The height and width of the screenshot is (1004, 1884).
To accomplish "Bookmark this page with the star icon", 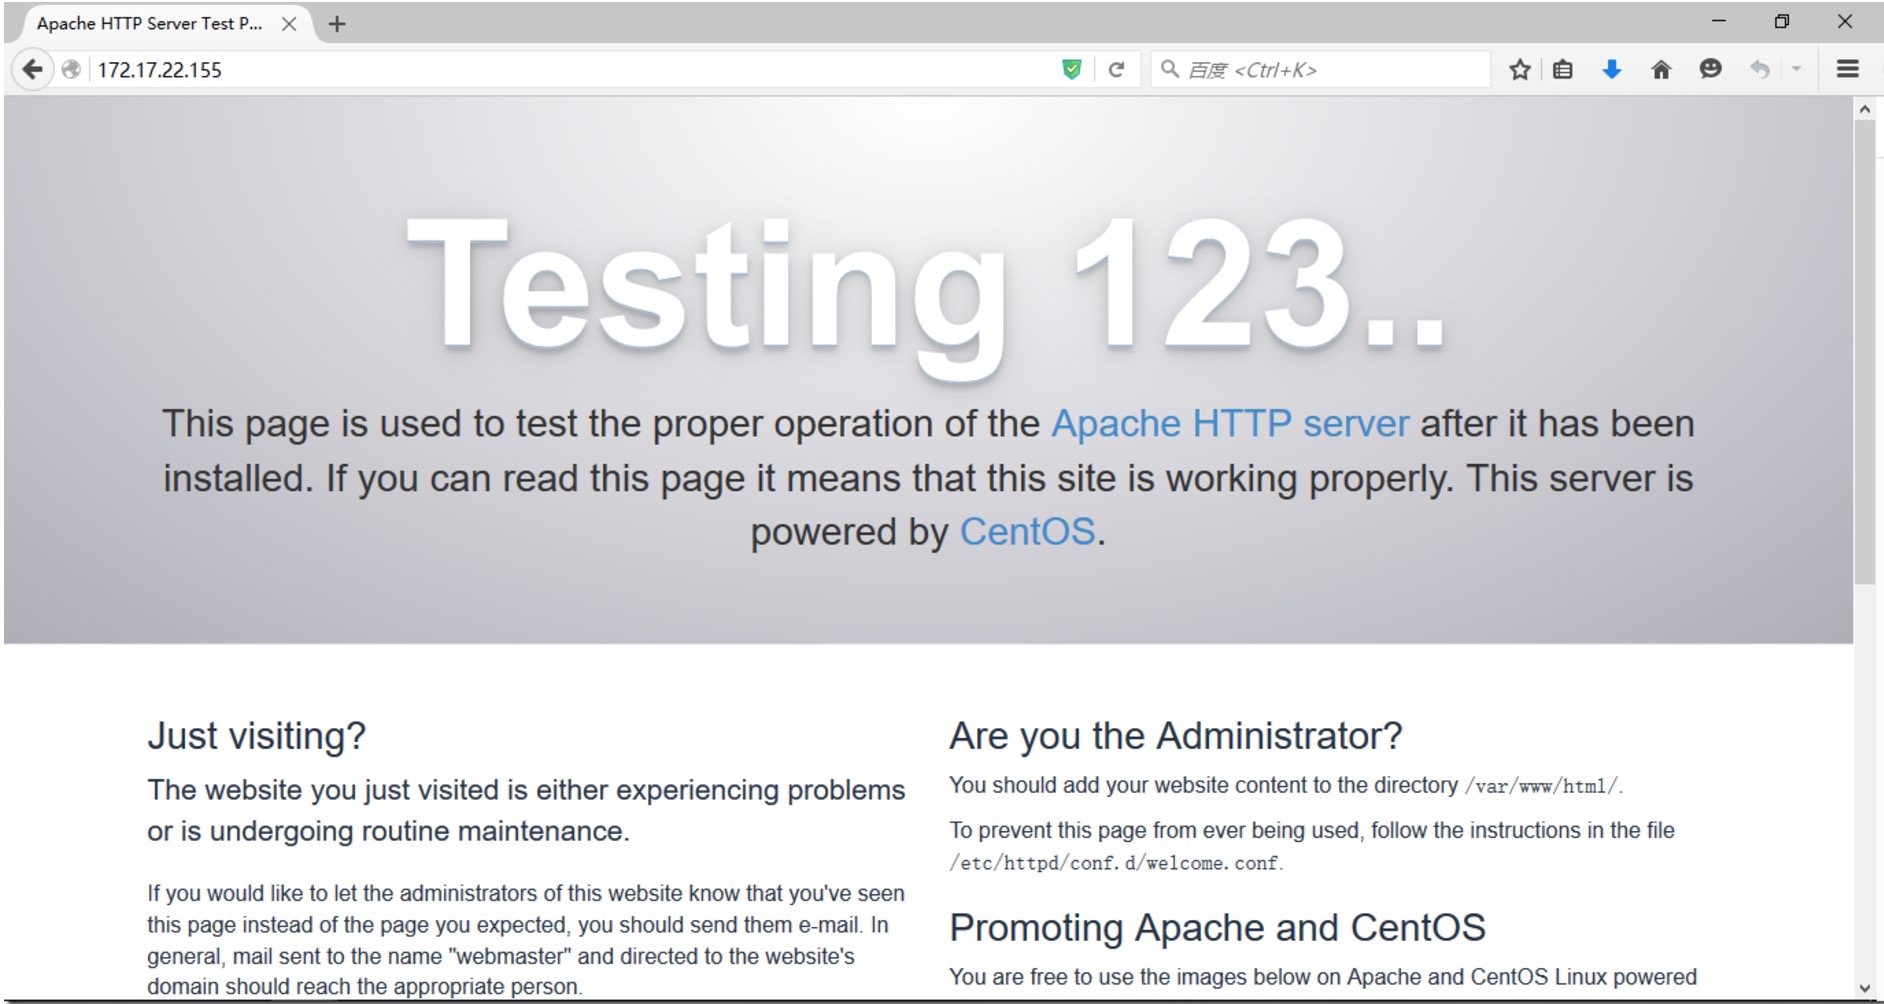I will 1519,69.
